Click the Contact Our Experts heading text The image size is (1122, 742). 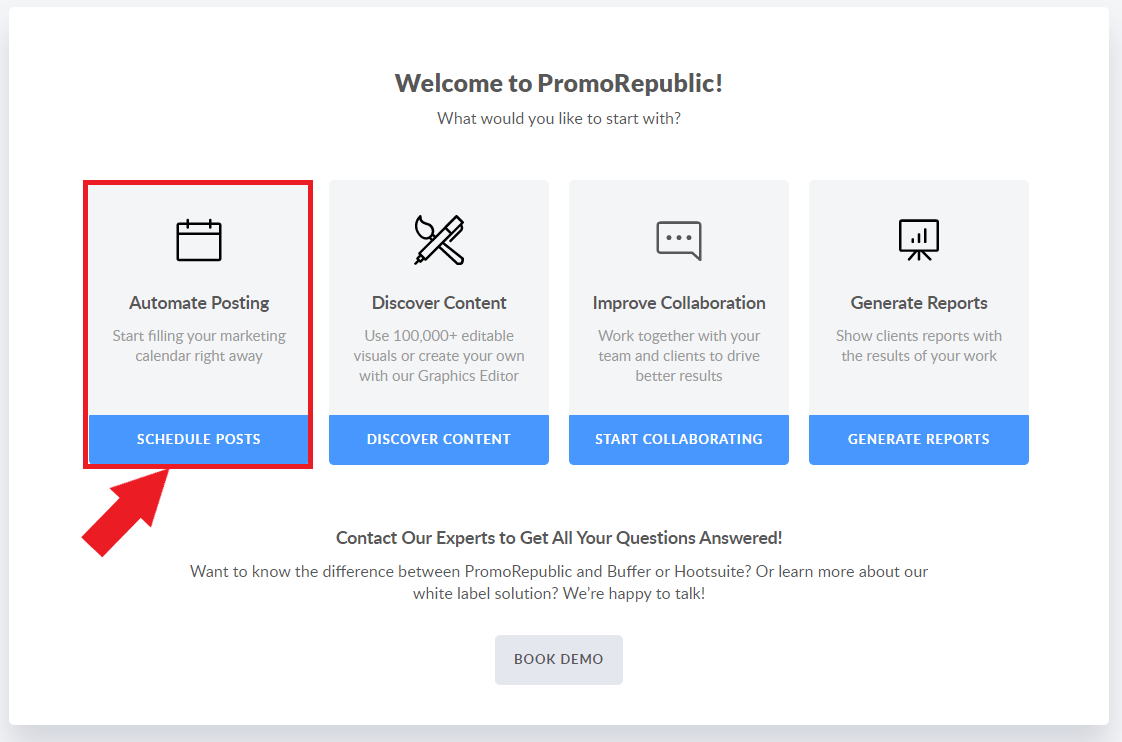(x=559, y=537)
